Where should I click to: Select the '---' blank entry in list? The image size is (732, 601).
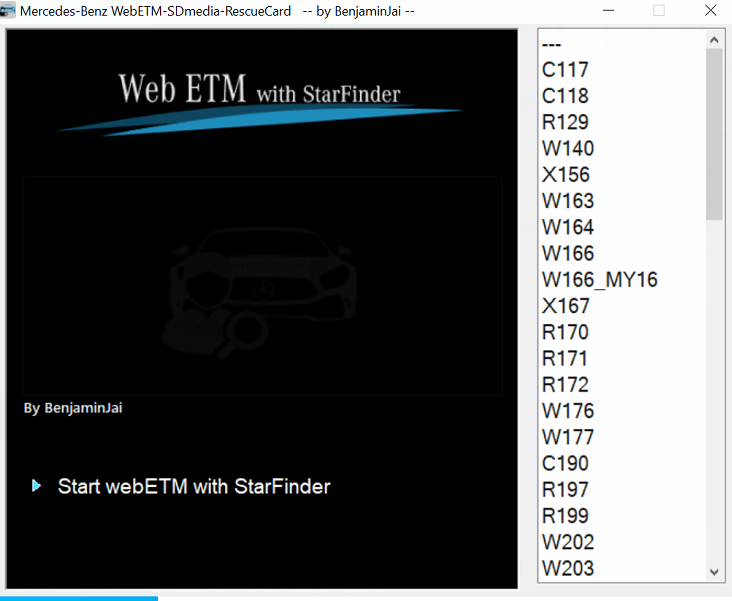point(551,44)
